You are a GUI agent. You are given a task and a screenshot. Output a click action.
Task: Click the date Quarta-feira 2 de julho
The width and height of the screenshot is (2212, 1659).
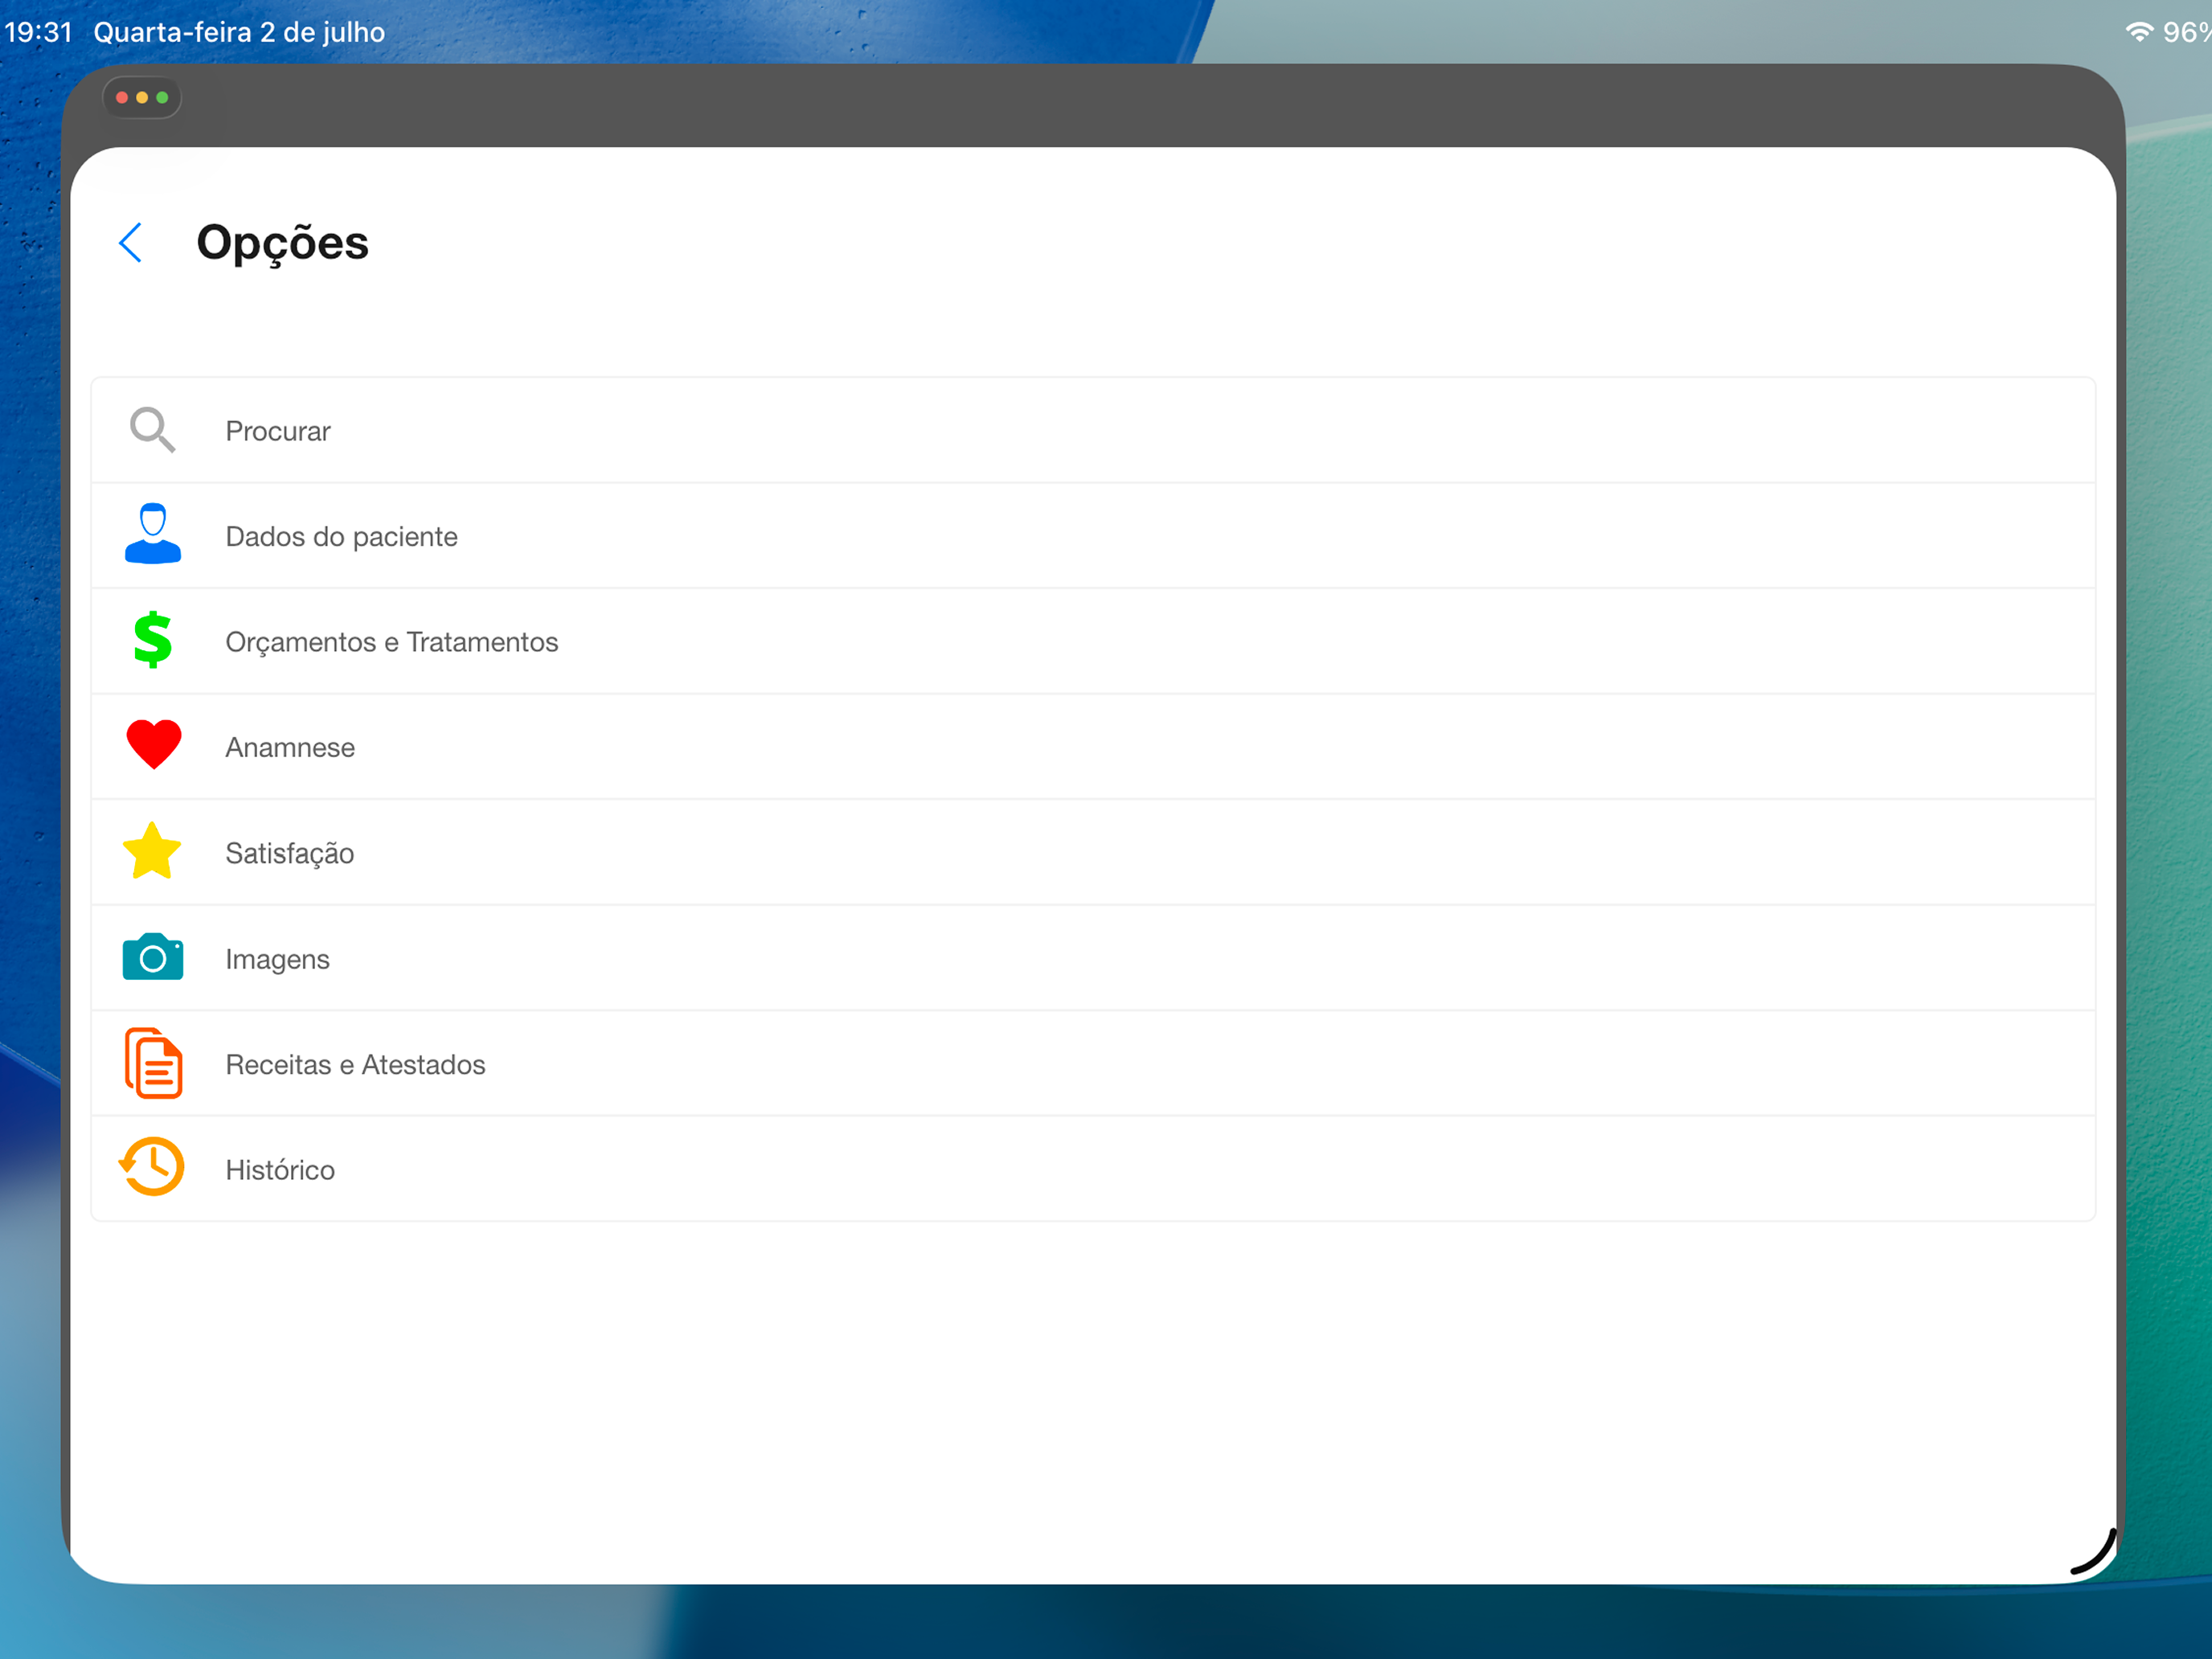tap(239, 32)
